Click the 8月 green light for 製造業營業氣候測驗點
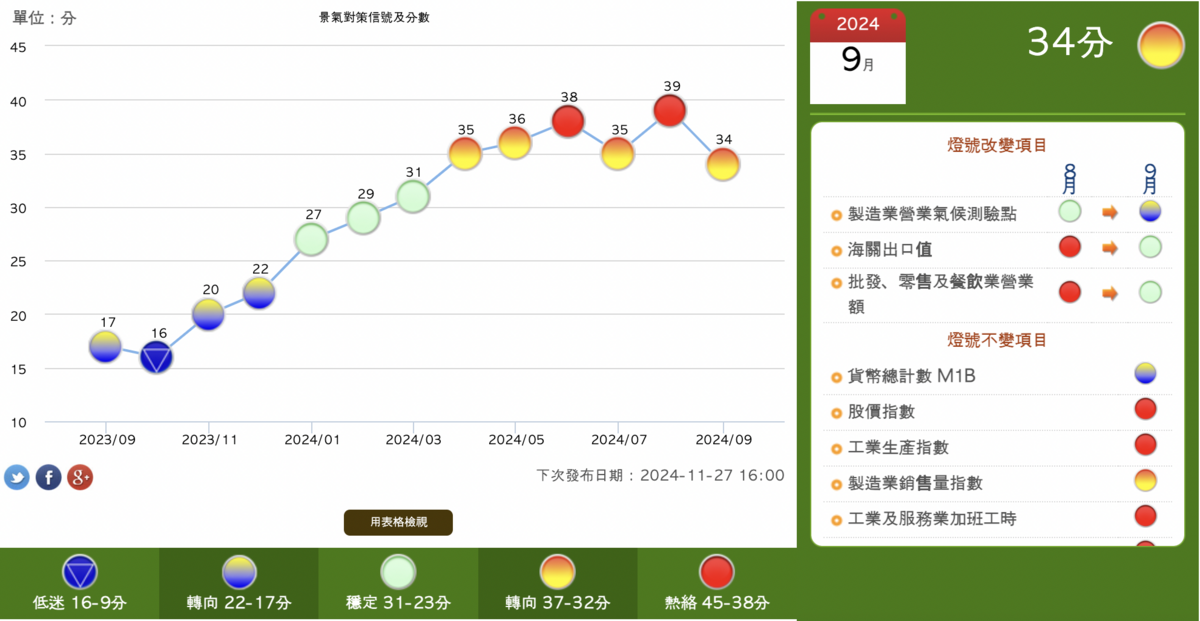Image resolution: width=1200 pixels, height=621 pixels. click(1070, 211)
